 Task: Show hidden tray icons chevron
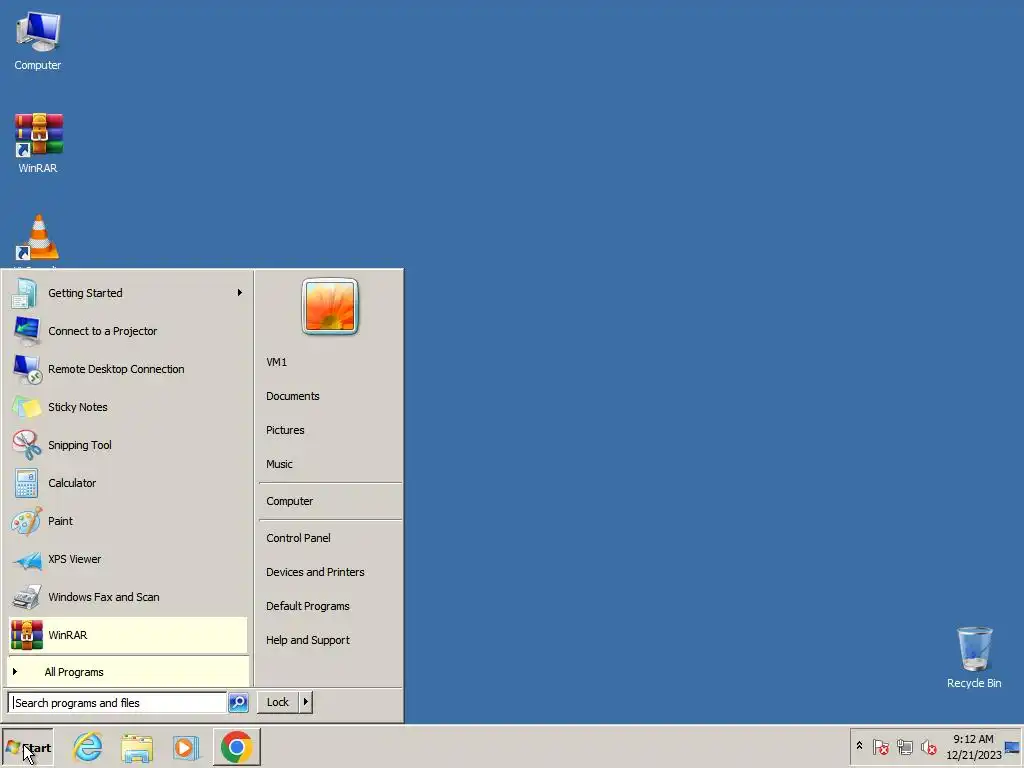[x=859, y=746]
